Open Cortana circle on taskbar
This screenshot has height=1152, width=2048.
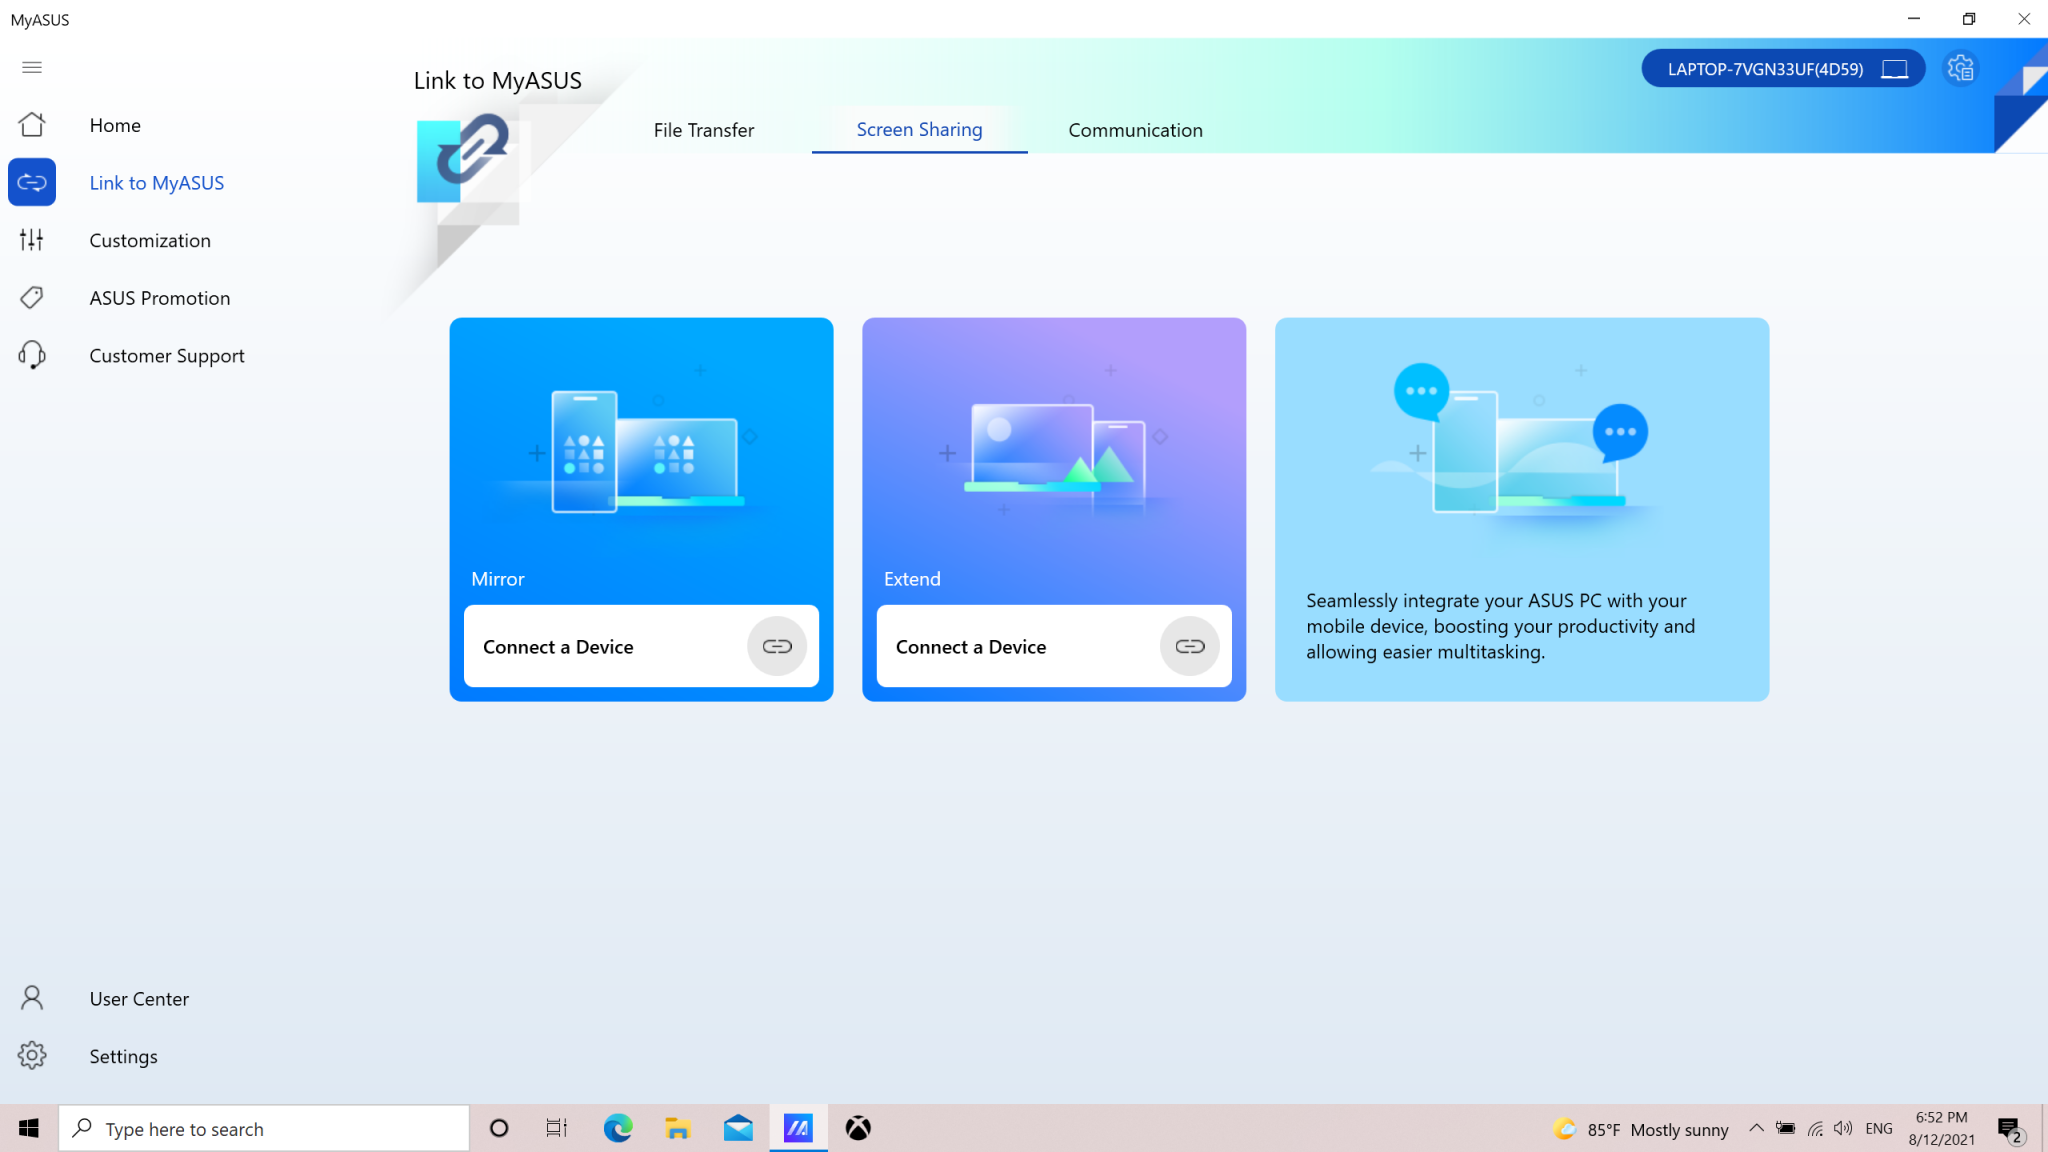coord(499,1128)
